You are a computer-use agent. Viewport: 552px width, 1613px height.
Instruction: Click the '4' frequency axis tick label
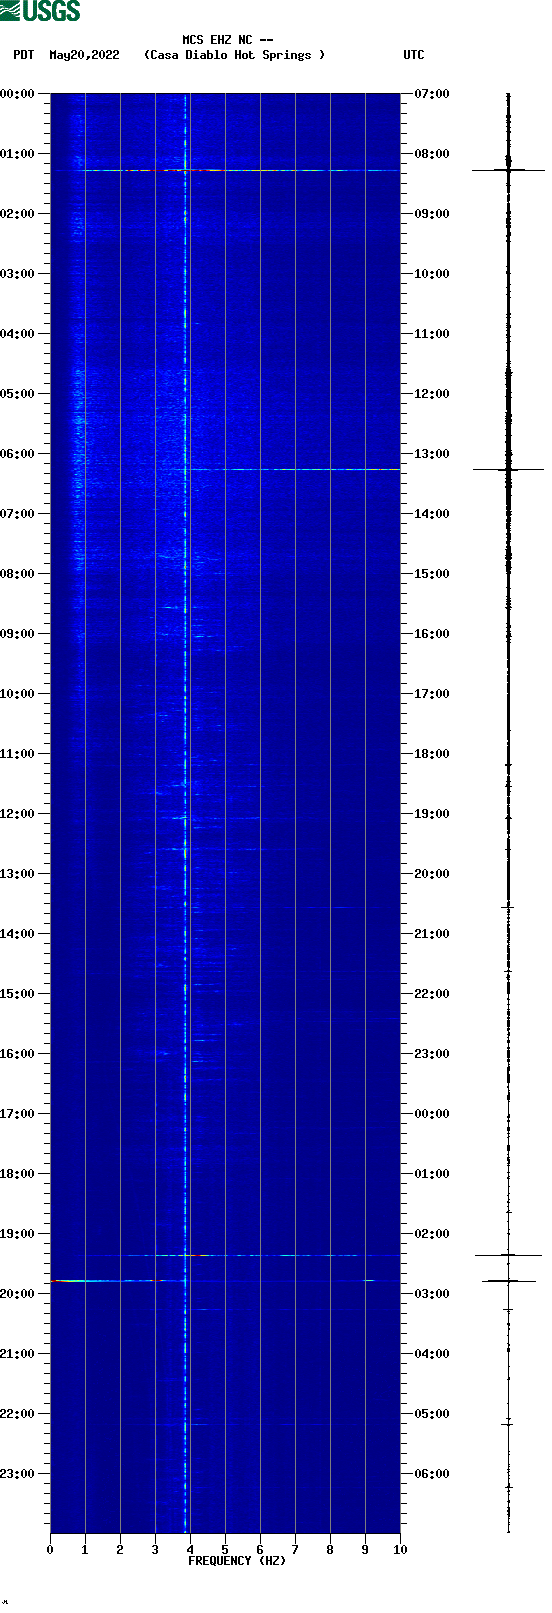point(190,1550)
